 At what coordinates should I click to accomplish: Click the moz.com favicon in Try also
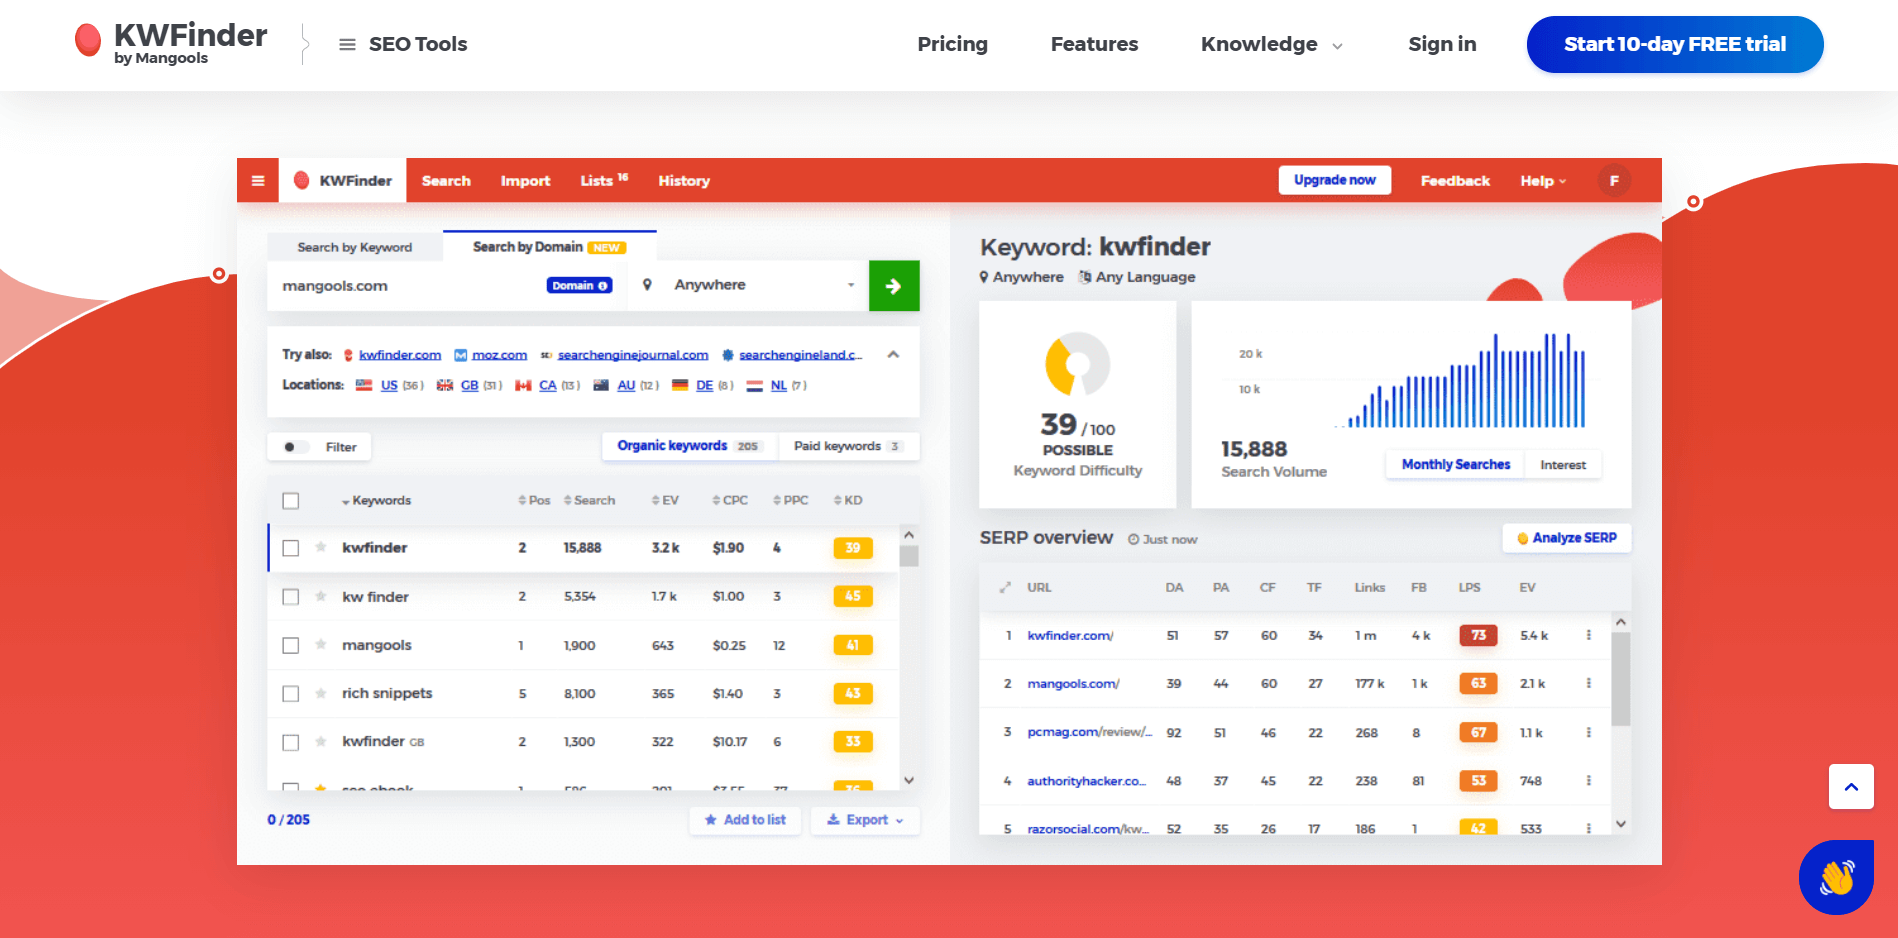tap(461, 355)
